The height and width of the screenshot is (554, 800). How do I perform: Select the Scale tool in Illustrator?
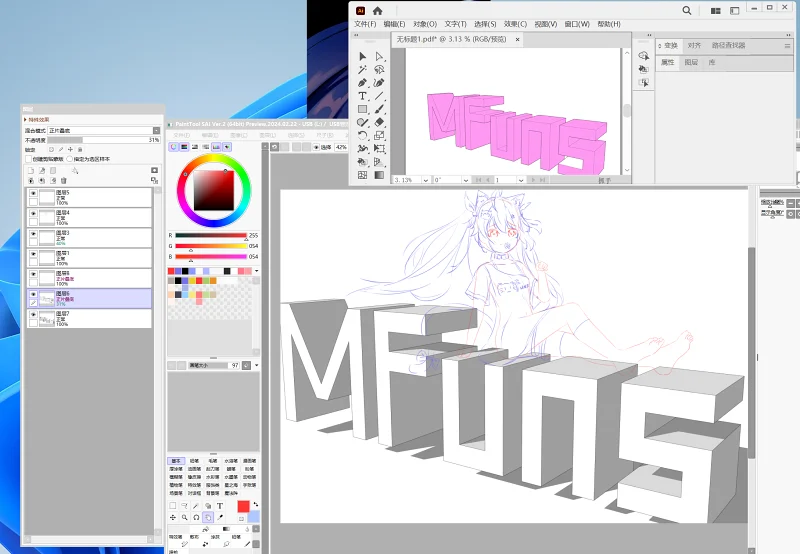coord(379,136)
